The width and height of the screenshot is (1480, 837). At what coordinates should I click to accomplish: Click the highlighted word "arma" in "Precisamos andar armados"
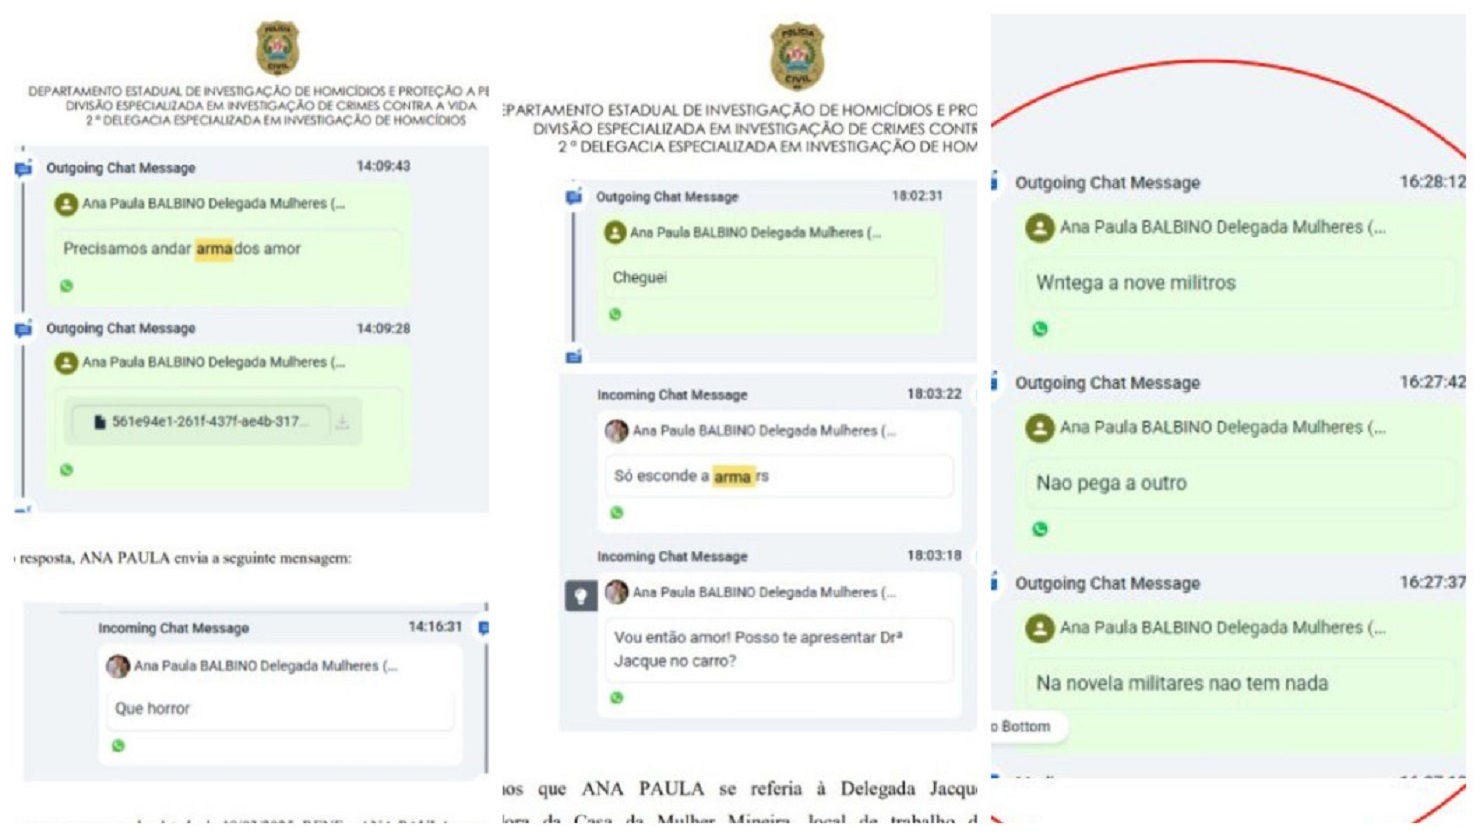pyautogui.click(x=214, y=248)
